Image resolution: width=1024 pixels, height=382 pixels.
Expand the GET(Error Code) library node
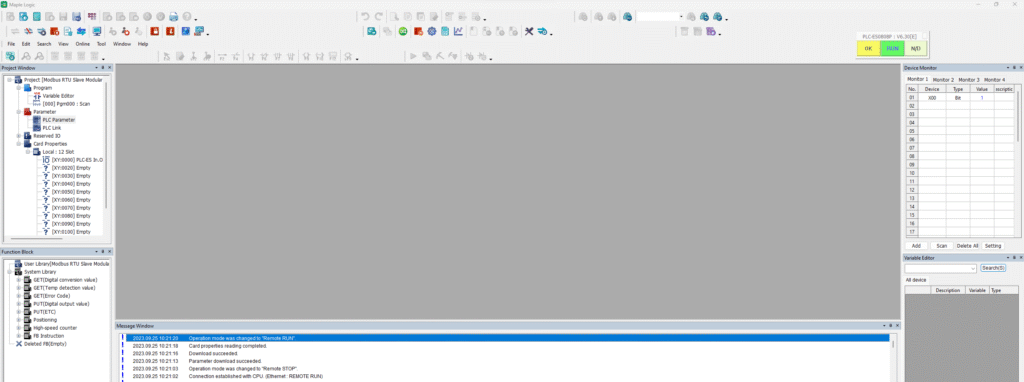point(19,296)
